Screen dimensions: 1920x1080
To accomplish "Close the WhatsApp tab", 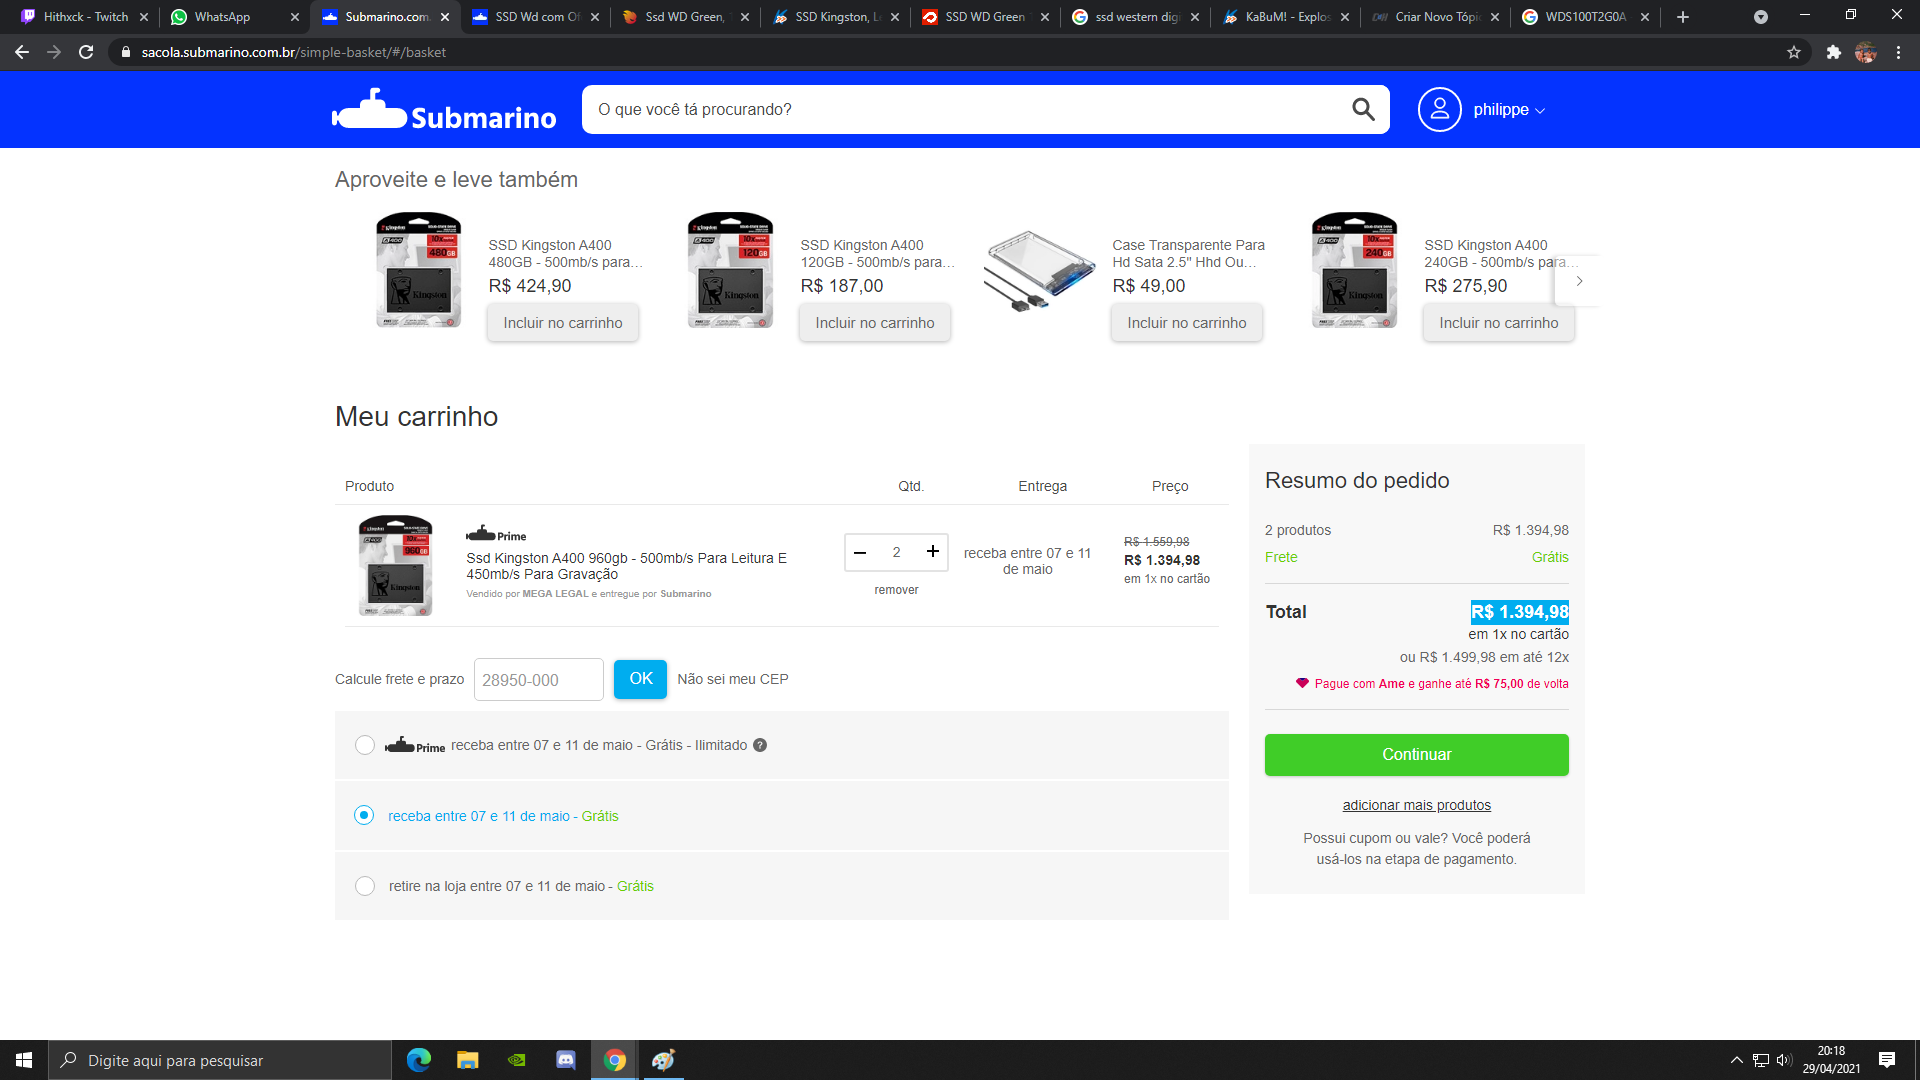I will (295, 17).
